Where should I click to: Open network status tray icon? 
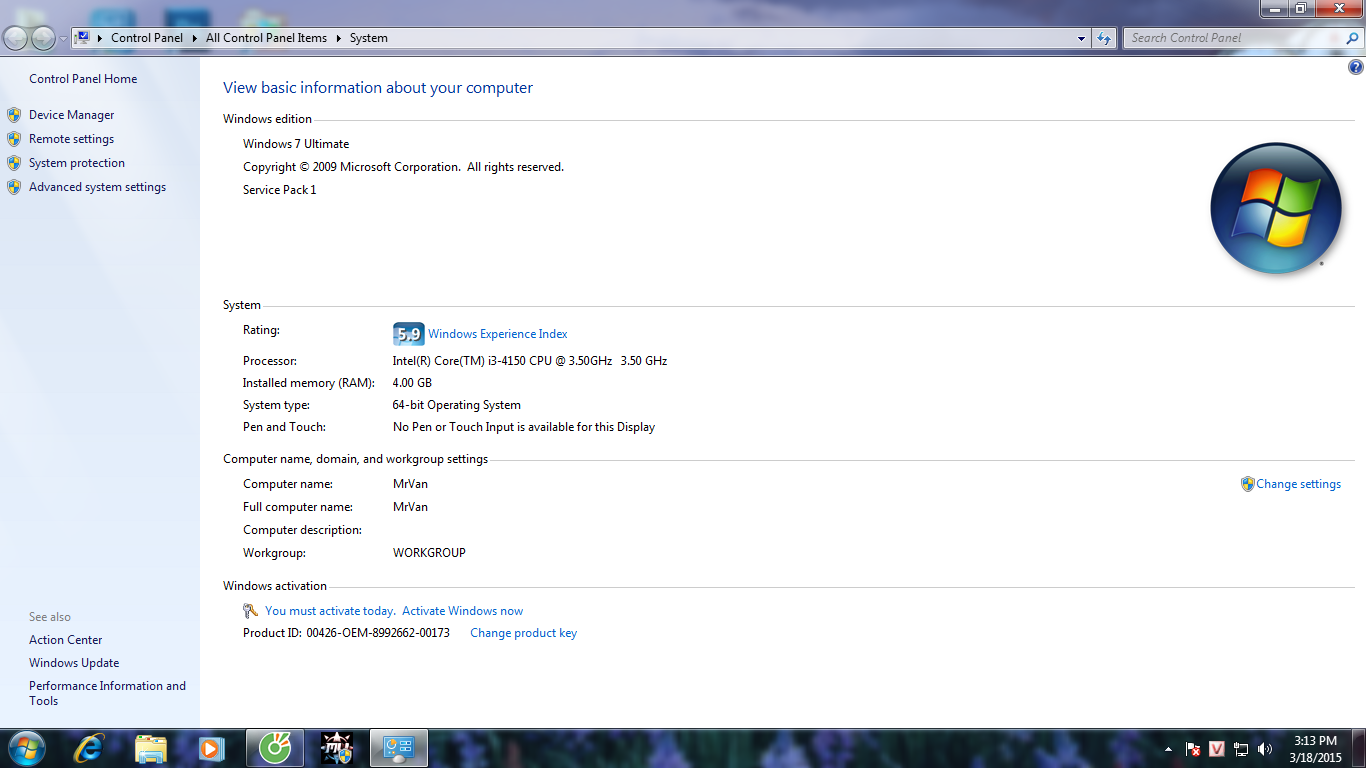tap(1241, 749)
